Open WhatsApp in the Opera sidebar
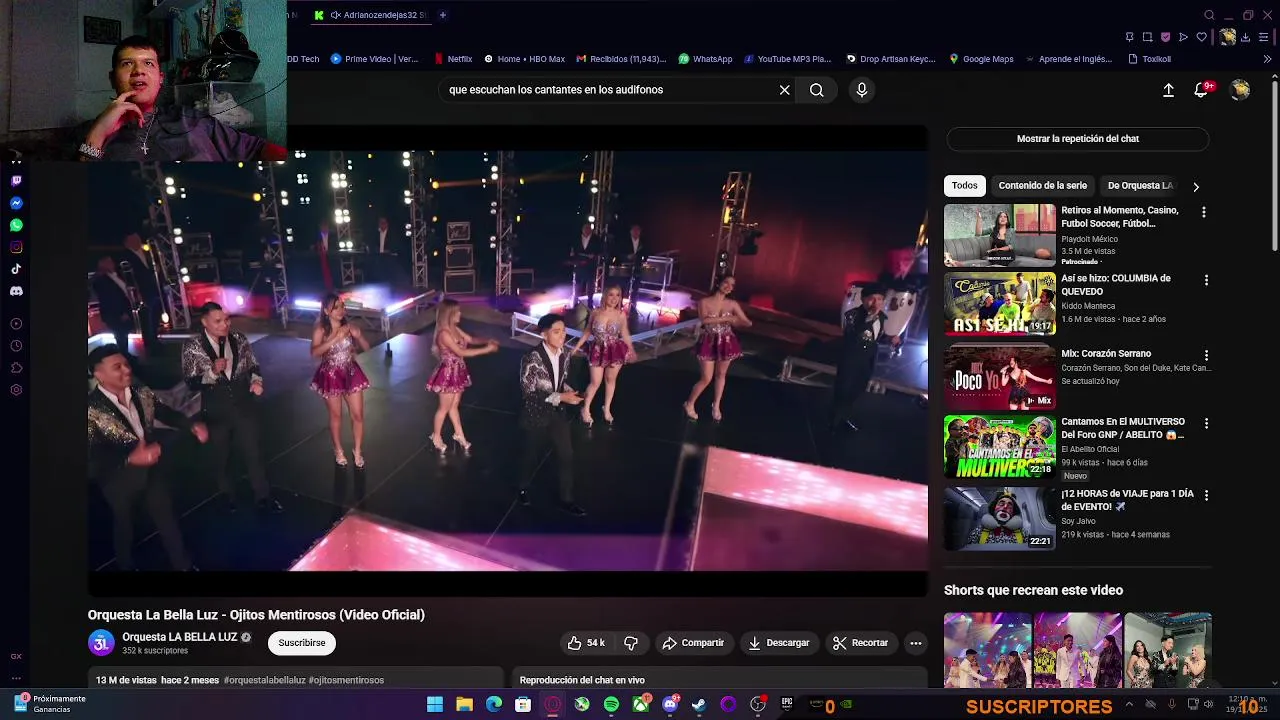Screen dimensions: 1280x720 (x=16, y=225)
